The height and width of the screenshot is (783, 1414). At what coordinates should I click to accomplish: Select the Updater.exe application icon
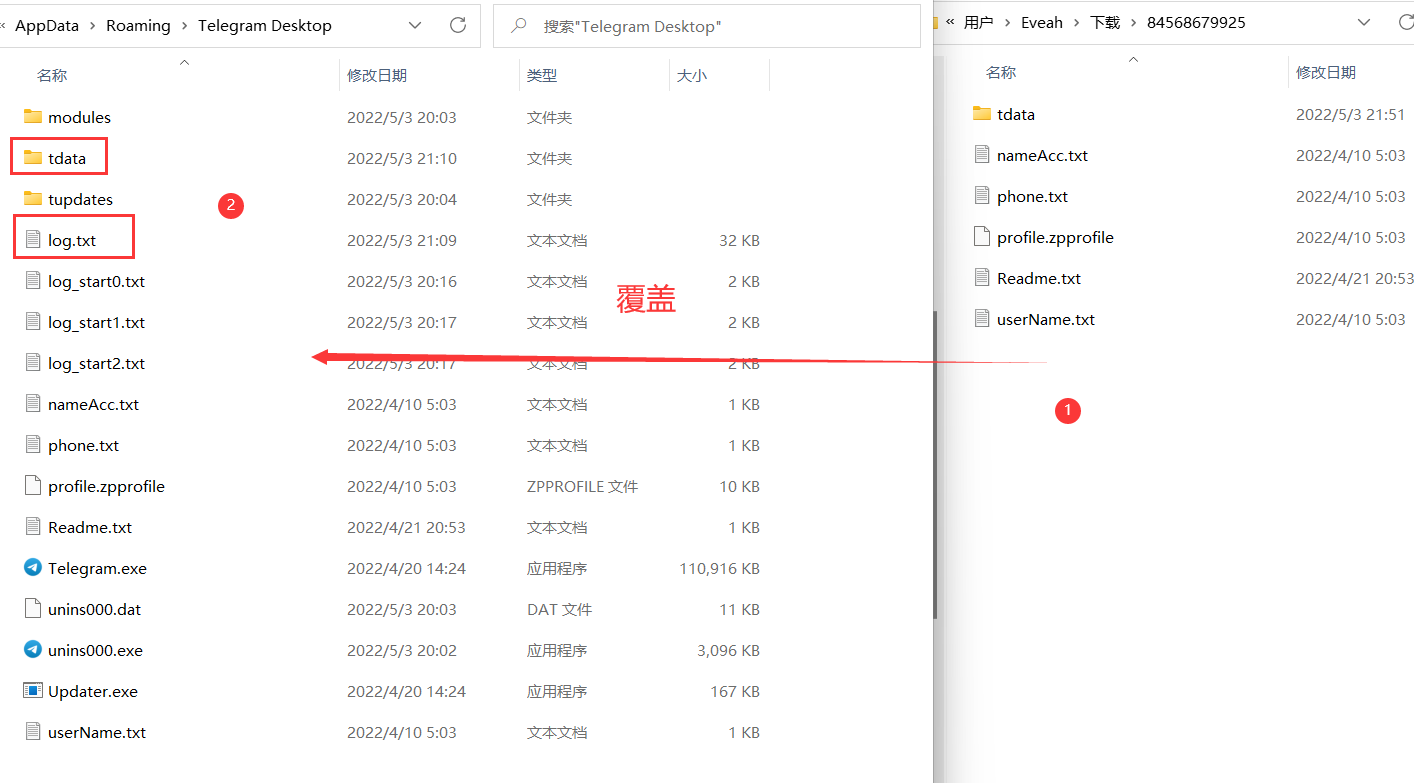[33, 691]
